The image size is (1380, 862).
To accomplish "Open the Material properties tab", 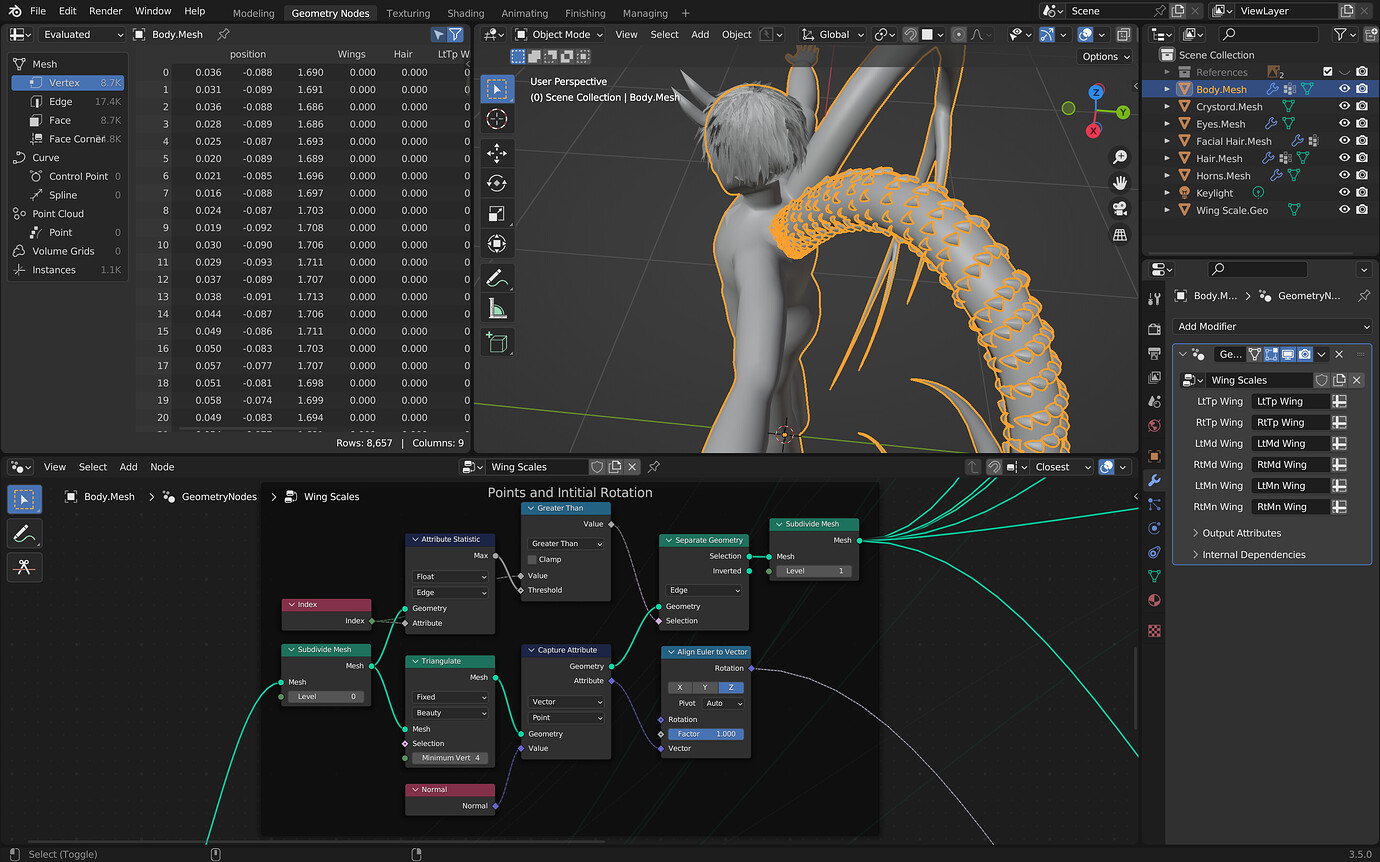I will [1154, 600].
